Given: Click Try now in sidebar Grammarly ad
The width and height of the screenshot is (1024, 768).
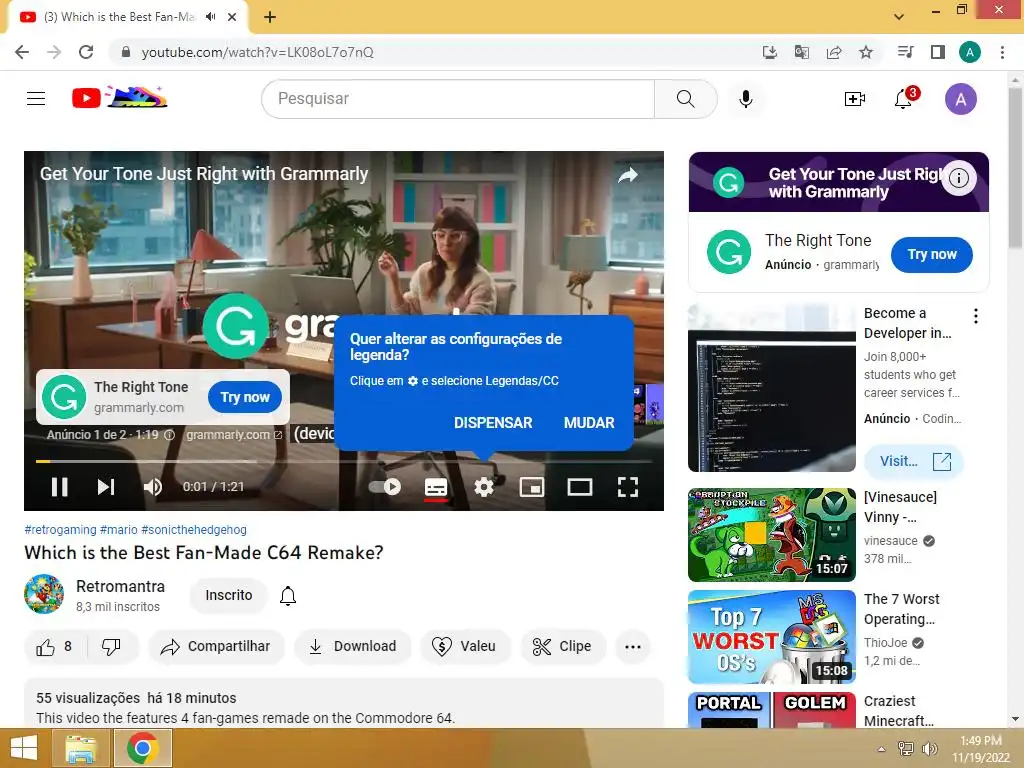Looking at the screenshot, I should tap(932, 255).
